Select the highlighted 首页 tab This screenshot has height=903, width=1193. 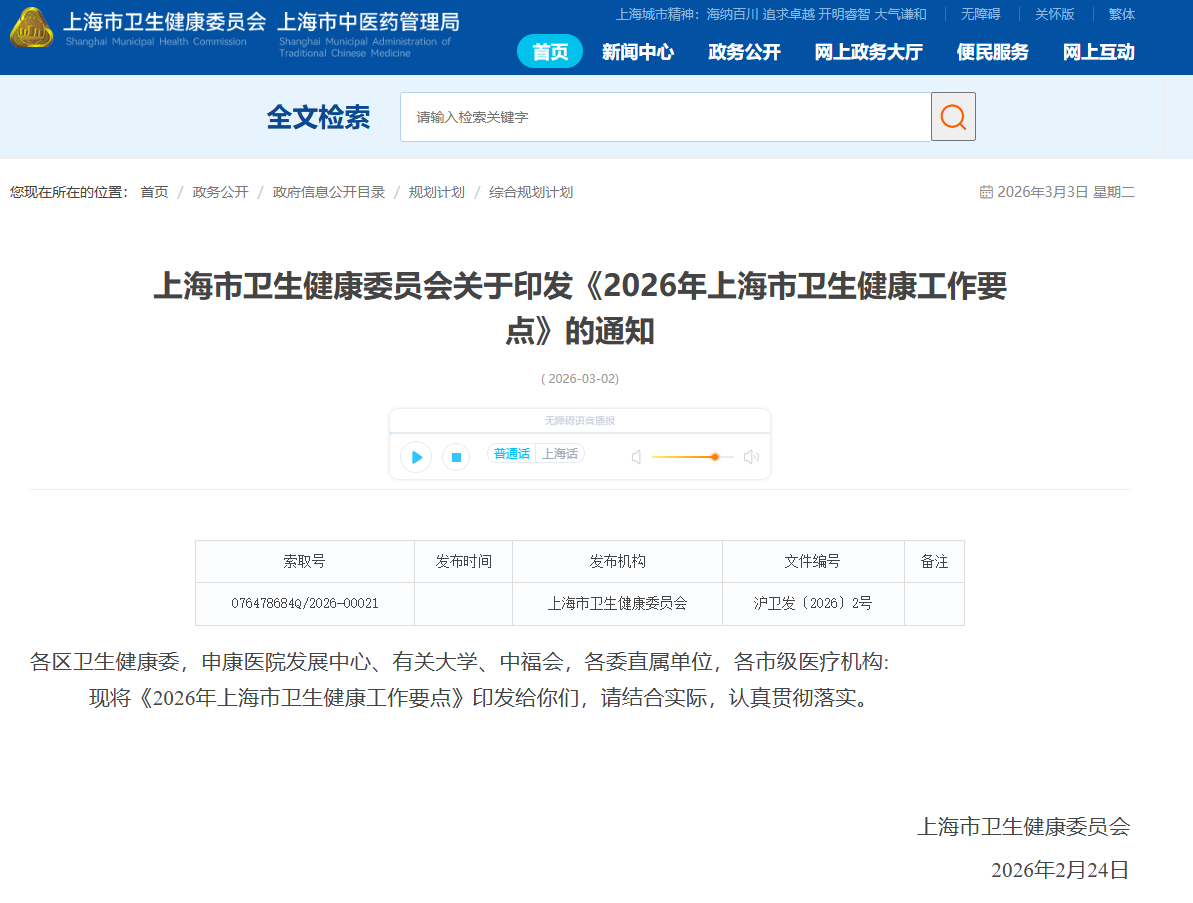pos(549,52)
